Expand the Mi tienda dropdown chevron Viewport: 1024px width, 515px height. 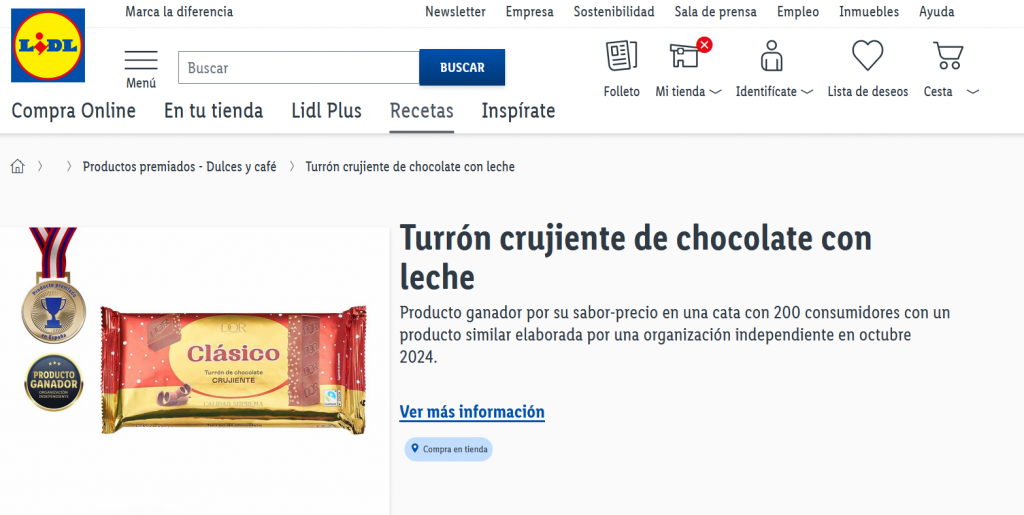coord(715,92)
